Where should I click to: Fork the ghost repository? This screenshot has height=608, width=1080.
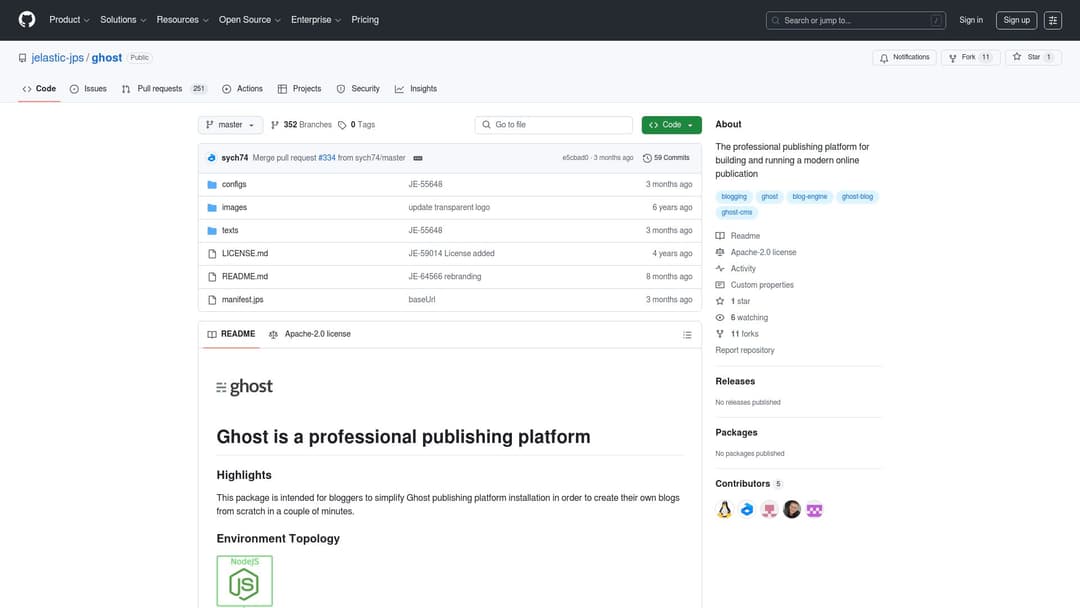970,58
